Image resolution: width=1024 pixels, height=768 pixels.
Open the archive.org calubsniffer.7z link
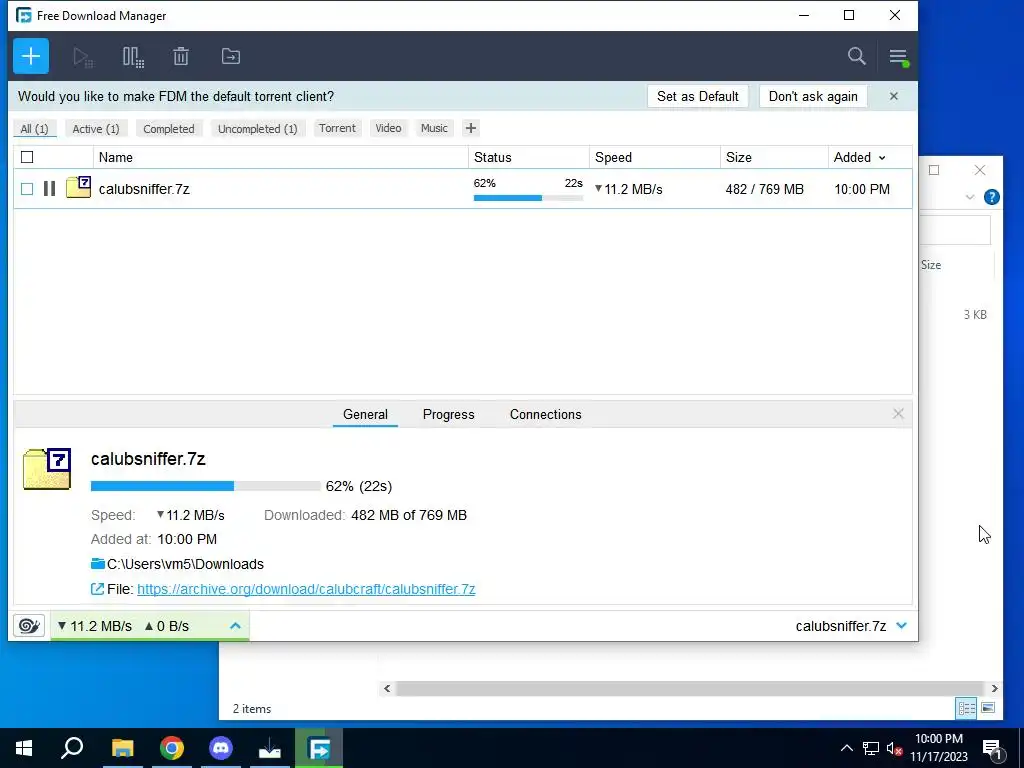click(x=306, y=589)
